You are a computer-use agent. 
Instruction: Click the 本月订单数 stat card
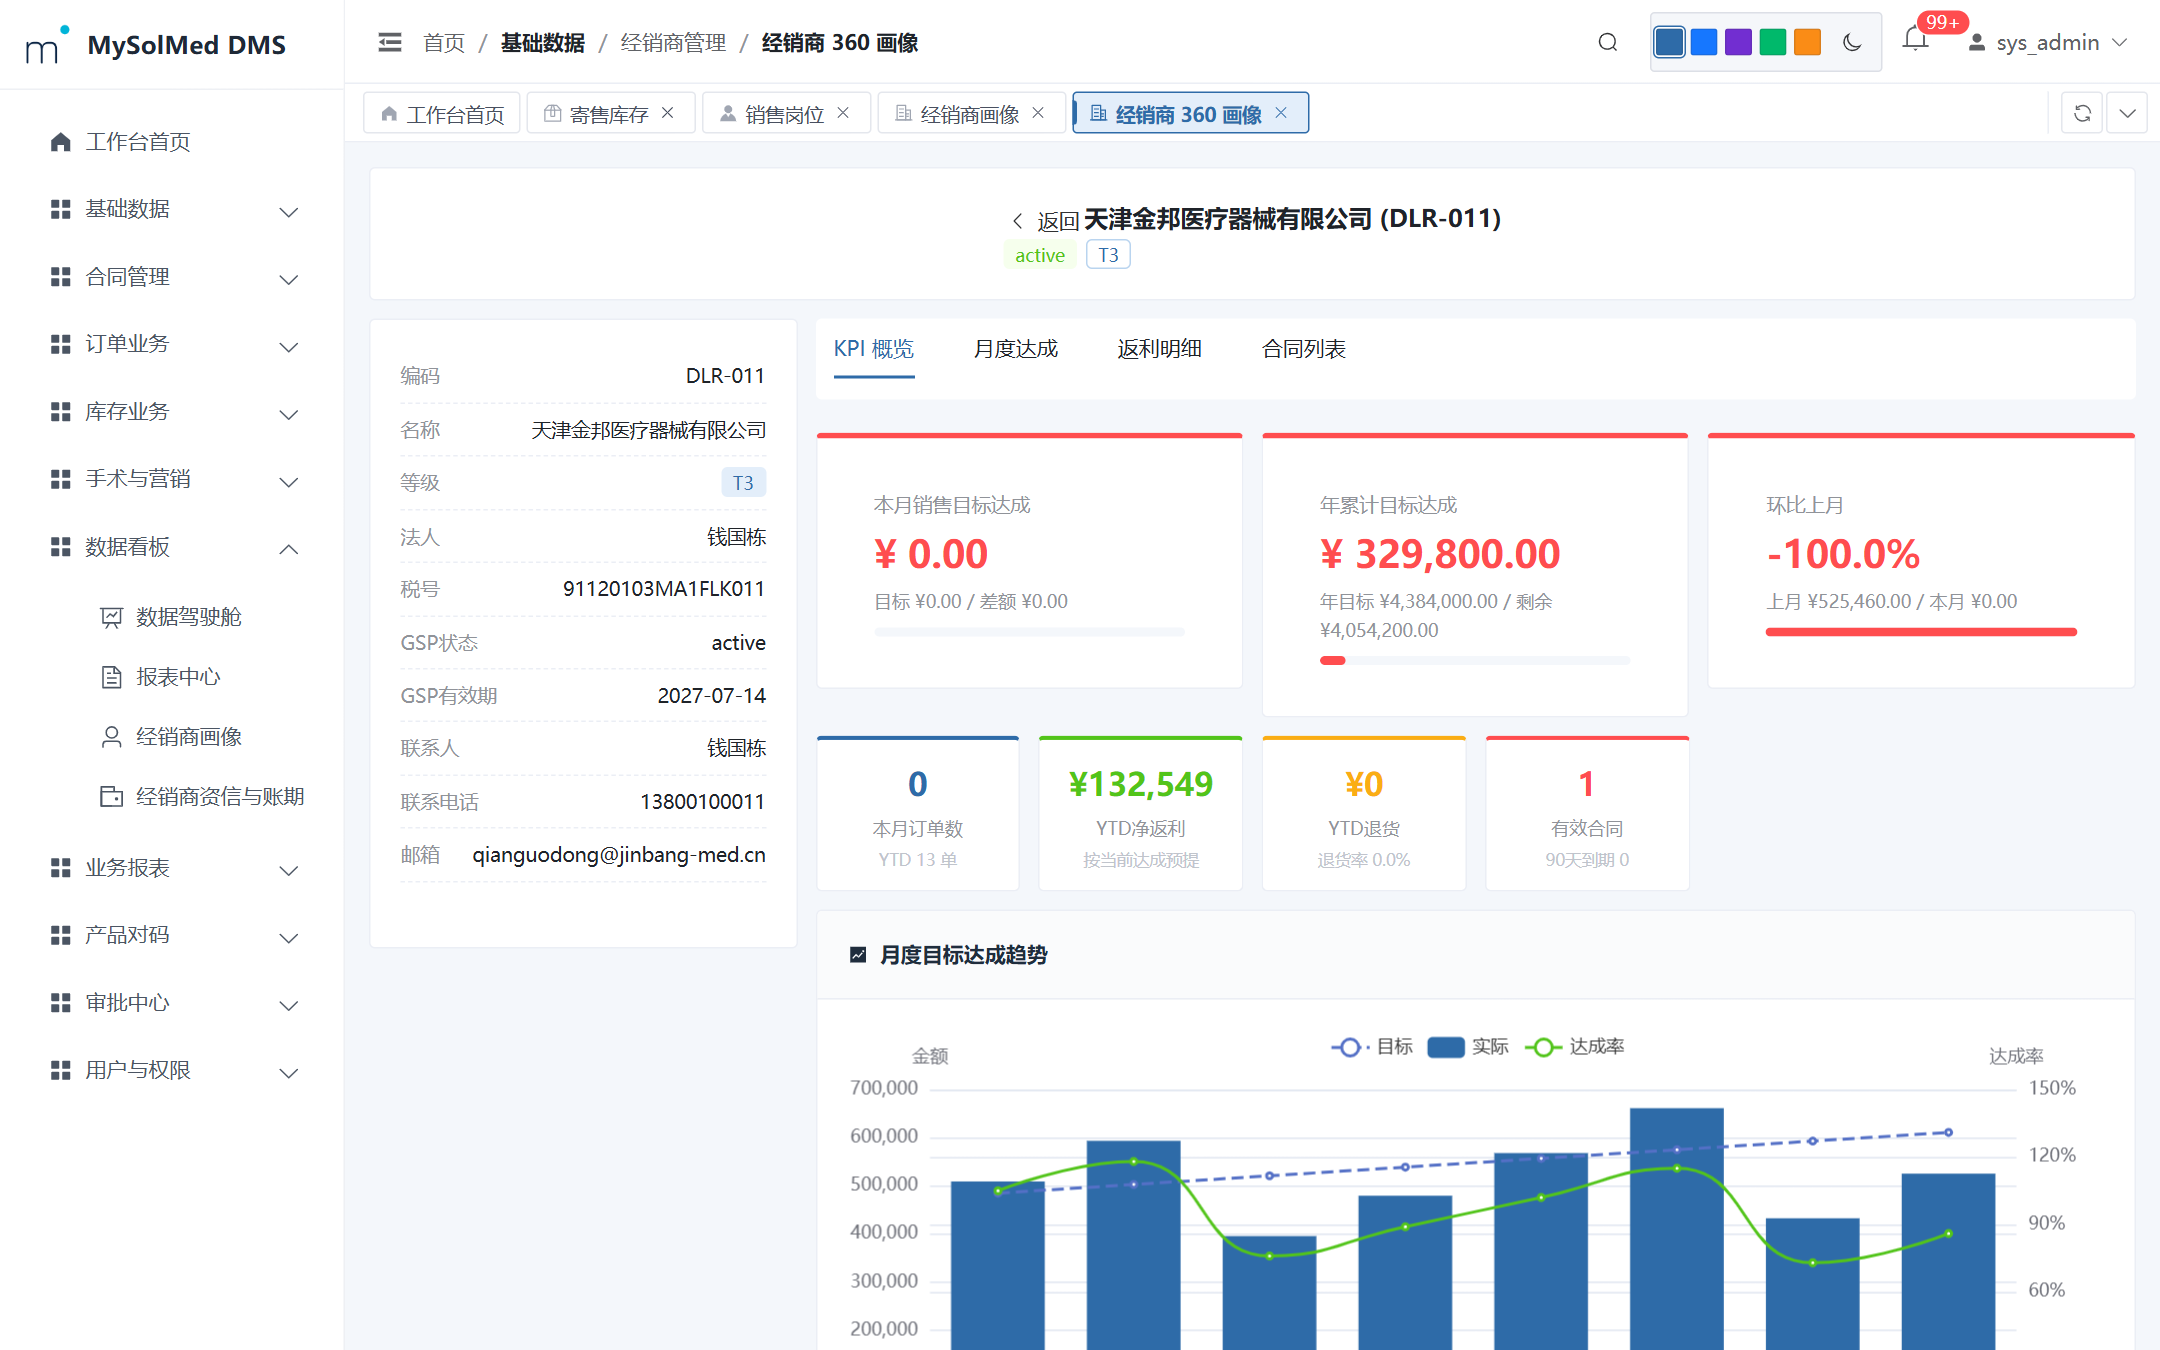[918, 814]
